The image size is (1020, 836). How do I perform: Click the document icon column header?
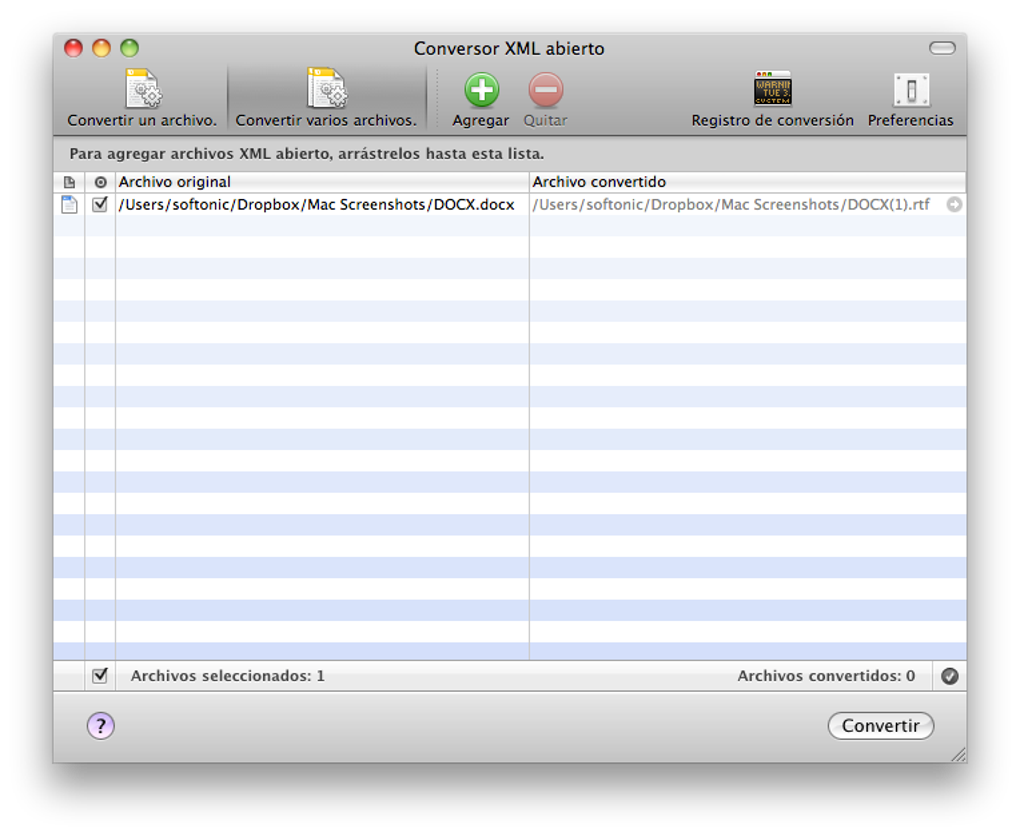(69, 182)
